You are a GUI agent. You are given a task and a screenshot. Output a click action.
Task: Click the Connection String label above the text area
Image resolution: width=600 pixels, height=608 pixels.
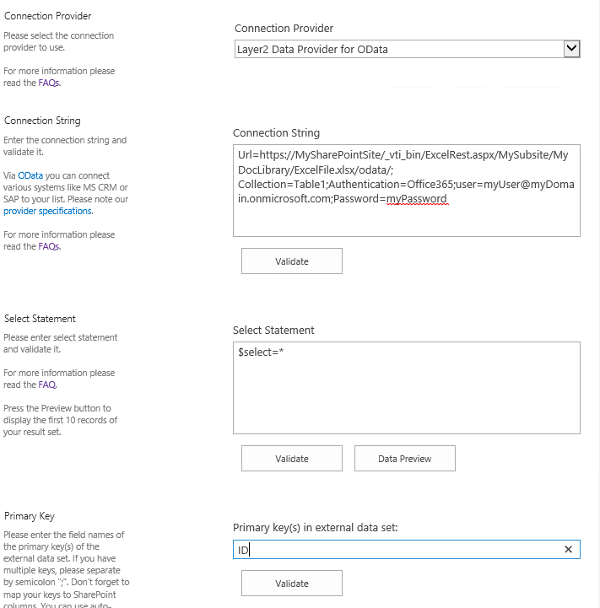(x=276, y=133)
